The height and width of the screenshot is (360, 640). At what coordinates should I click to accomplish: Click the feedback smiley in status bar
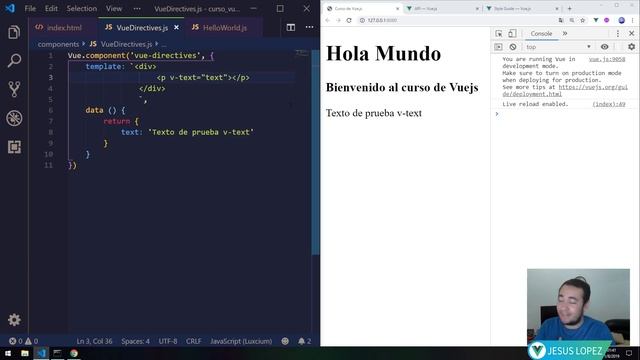click(285, 341)
